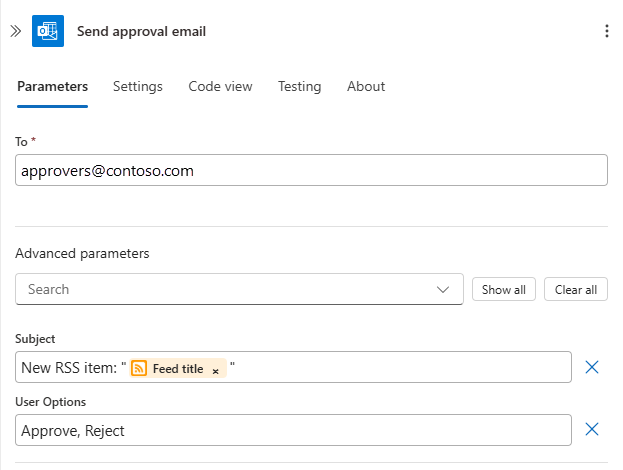Expand the Advanced parameters dropdown chevron
Image resolution: width=623 pixels, height=470 pixels.
444,289
